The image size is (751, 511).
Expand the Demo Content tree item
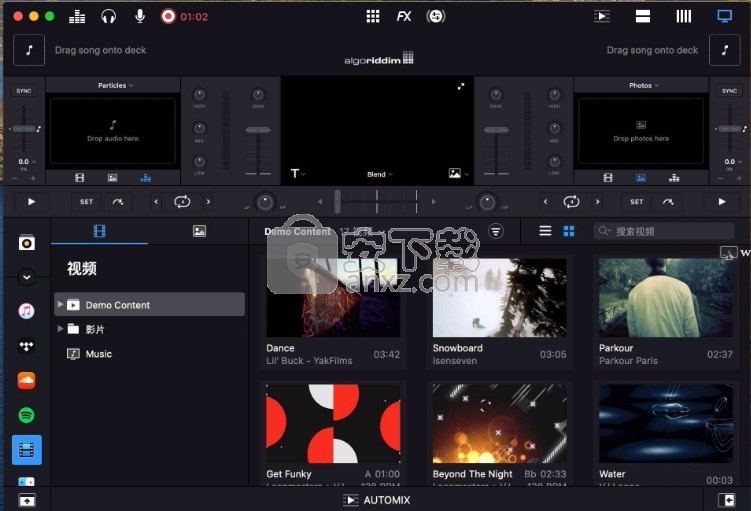tap(60, 304)
